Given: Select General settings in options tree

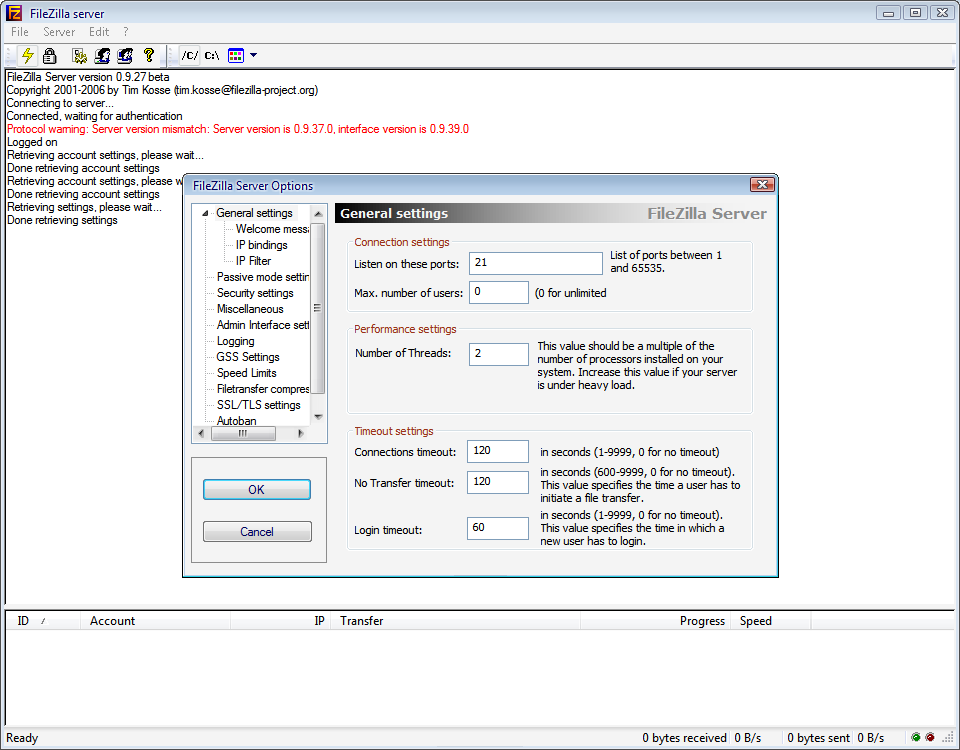Looking at the screenshot, I should [x=254, y=213].
